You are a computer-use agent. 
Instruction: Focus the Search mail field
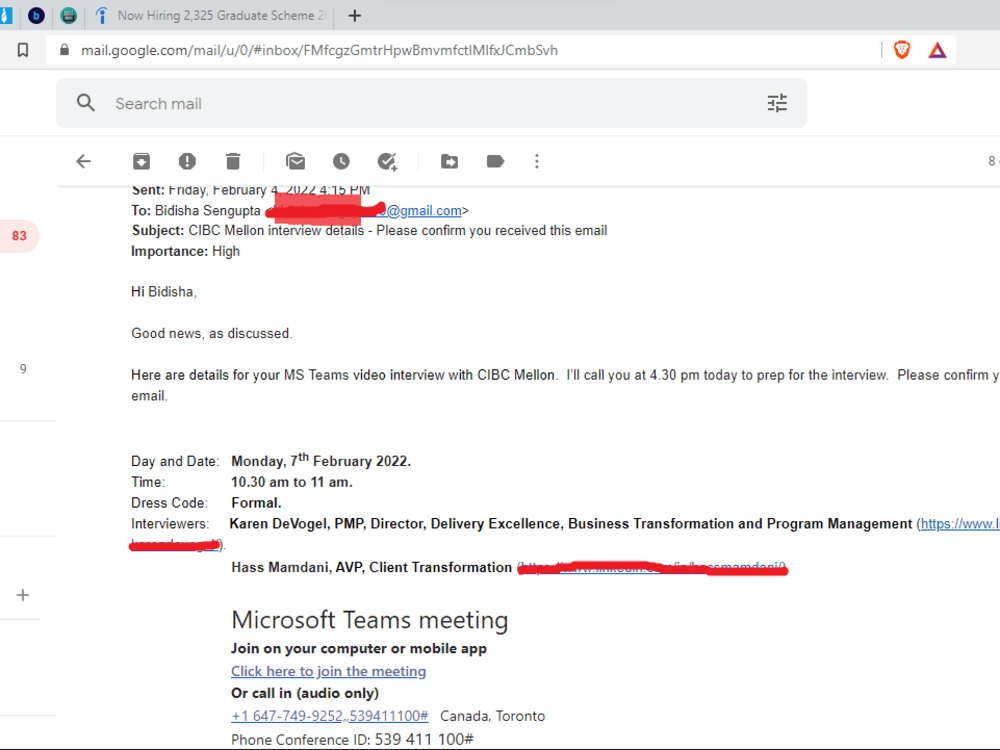pos(431,103)
